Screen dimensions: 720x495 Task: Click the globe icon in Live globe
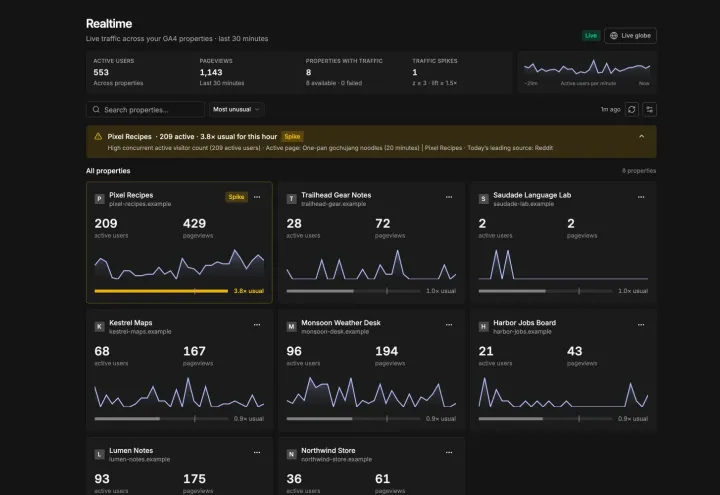(613, 36)
